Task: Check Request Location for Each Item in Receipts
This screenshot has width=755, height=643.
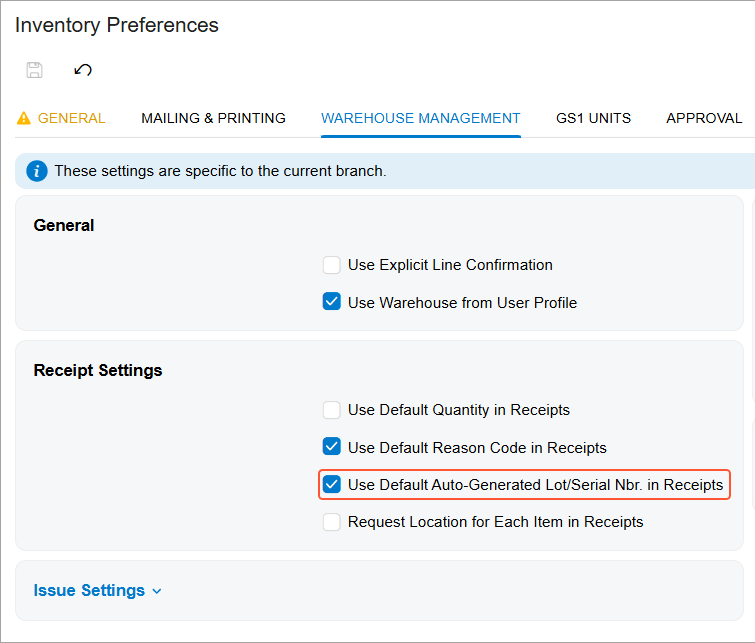Action: pos(332,522)
